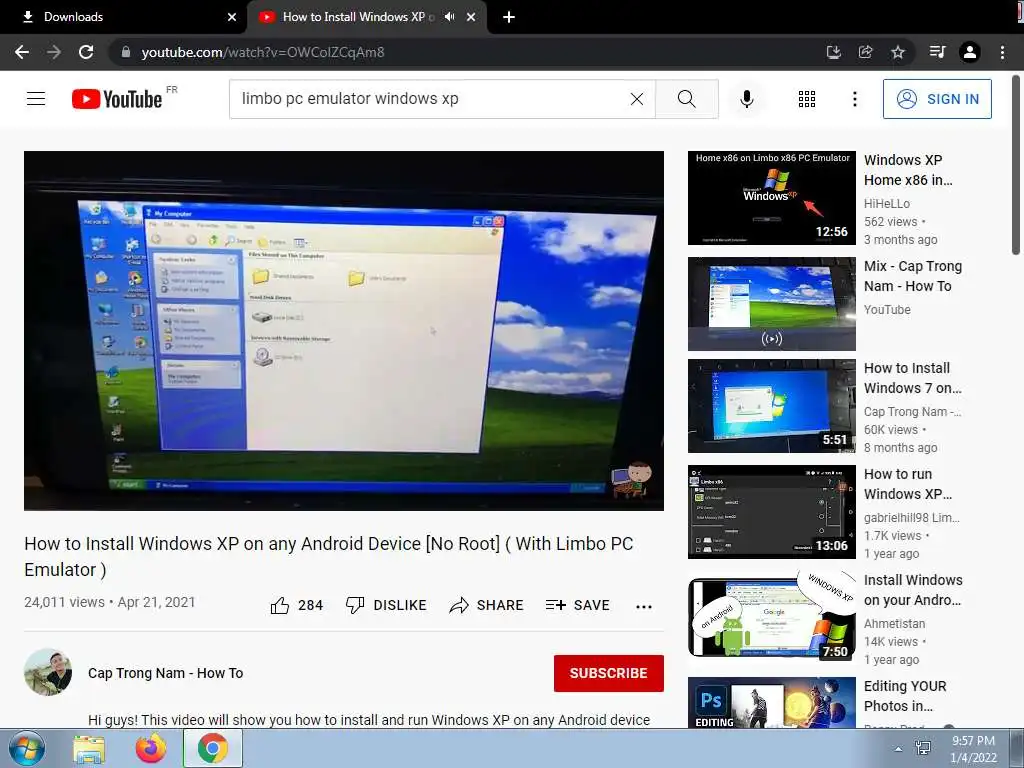Open the media control icon in Chrome toolbar
Image resolution: width=1024 pixels, height=768 pixels.
tap(937, 52)
